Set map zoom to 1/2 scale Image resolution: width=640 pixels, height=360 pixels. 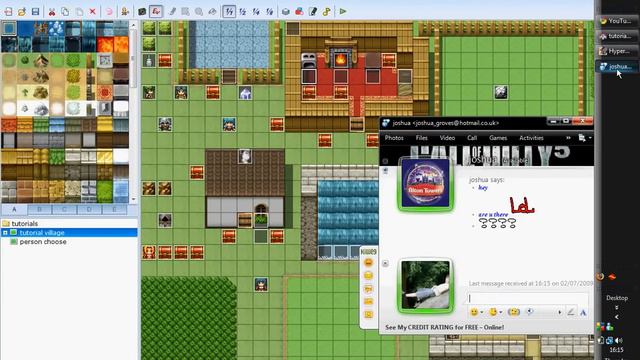(x=242, y=11)
